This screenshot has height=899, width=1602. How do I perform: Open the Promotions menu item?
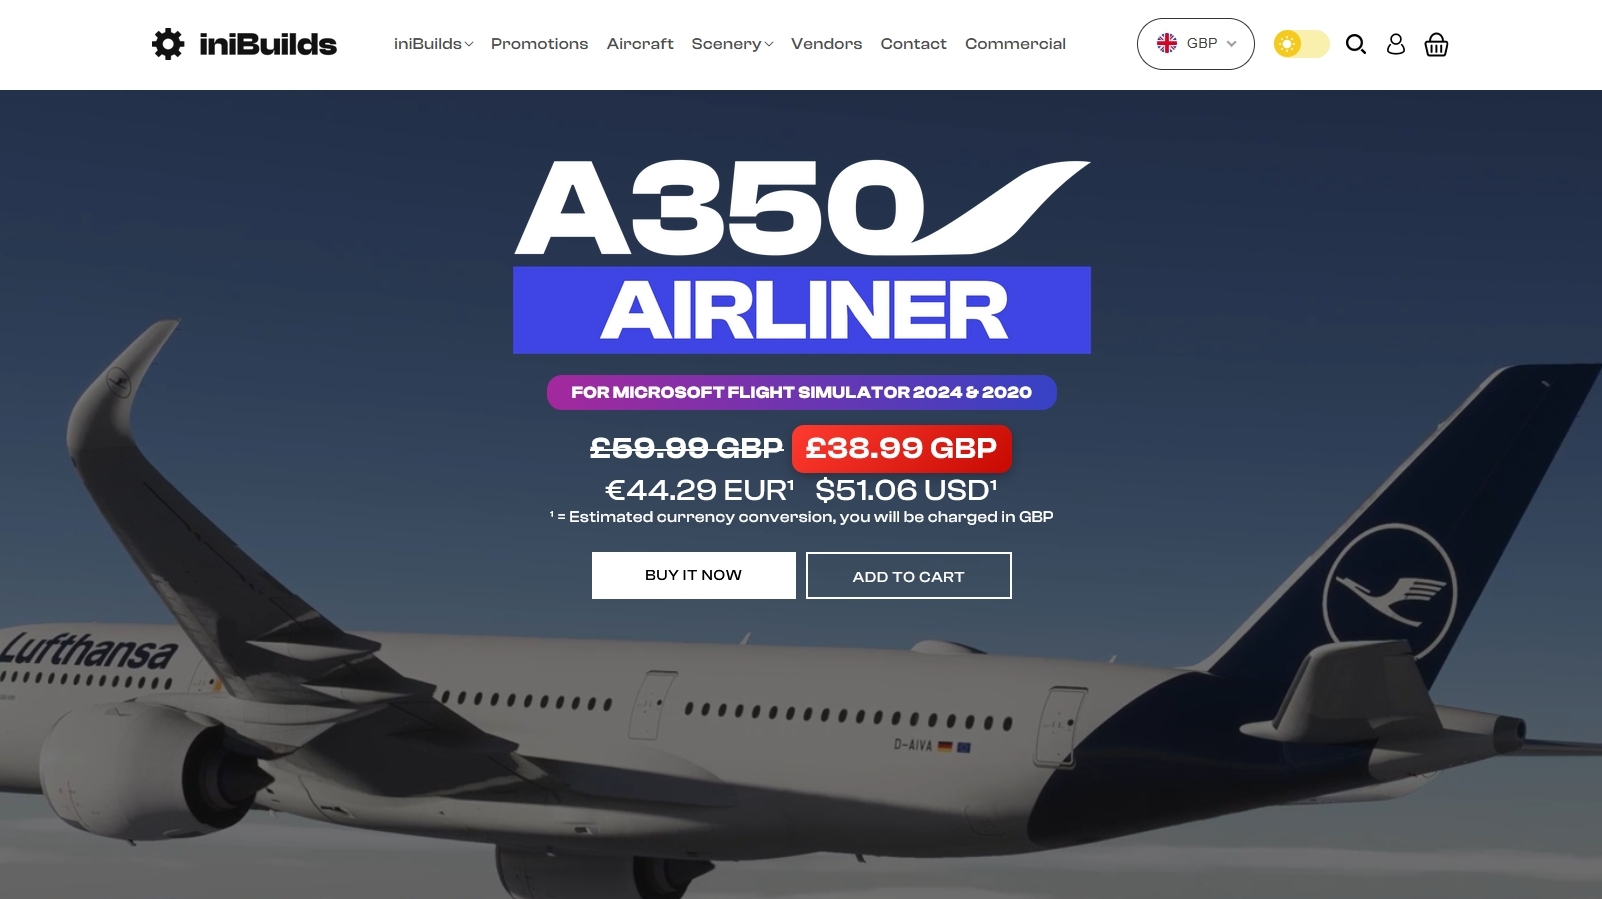tap(539, 44)
